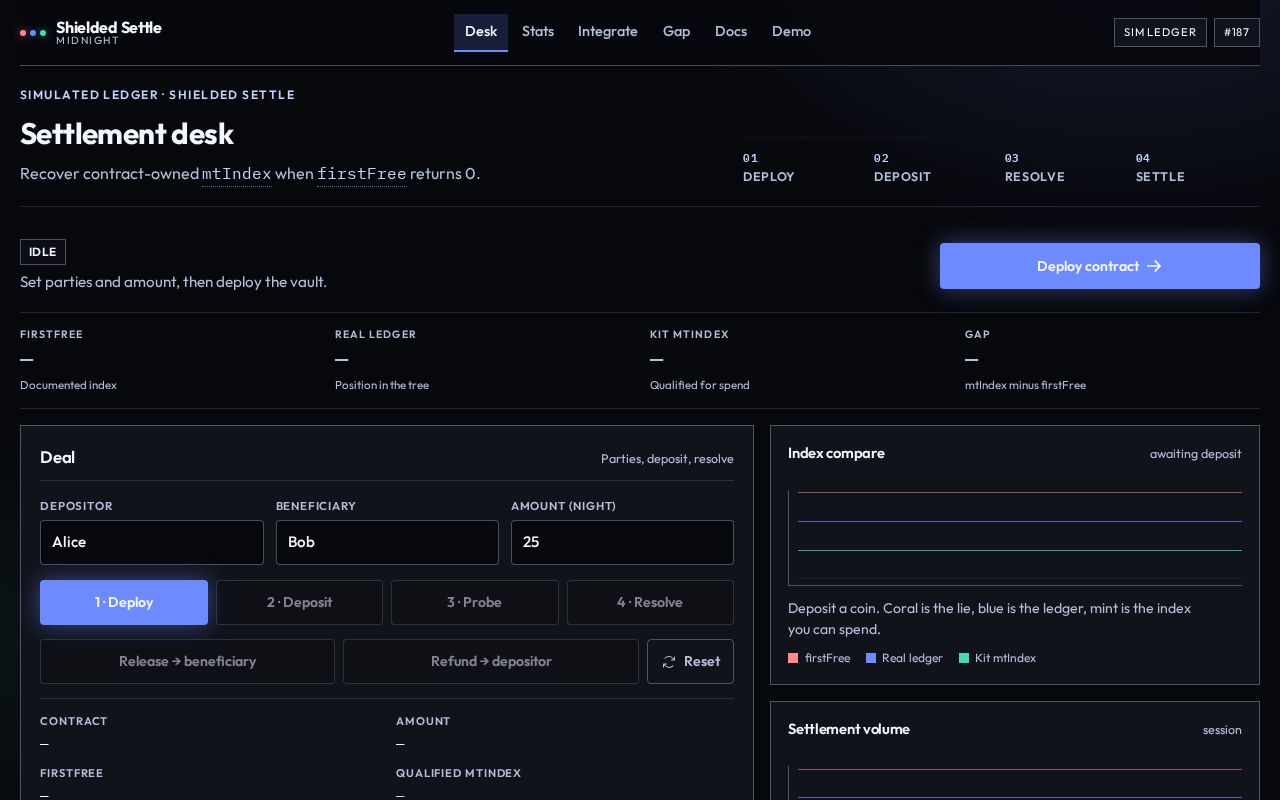Select the 03 RESOLVE progress step
The image size is (1280, 800).
[x=1035, y=167]
